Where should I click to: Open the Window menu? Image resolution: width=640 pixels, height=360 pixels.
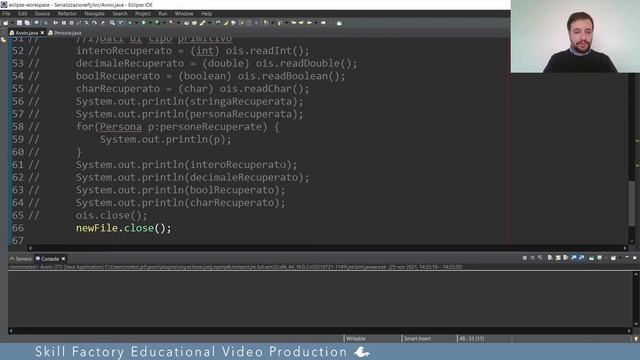click(x=184, y=13)
